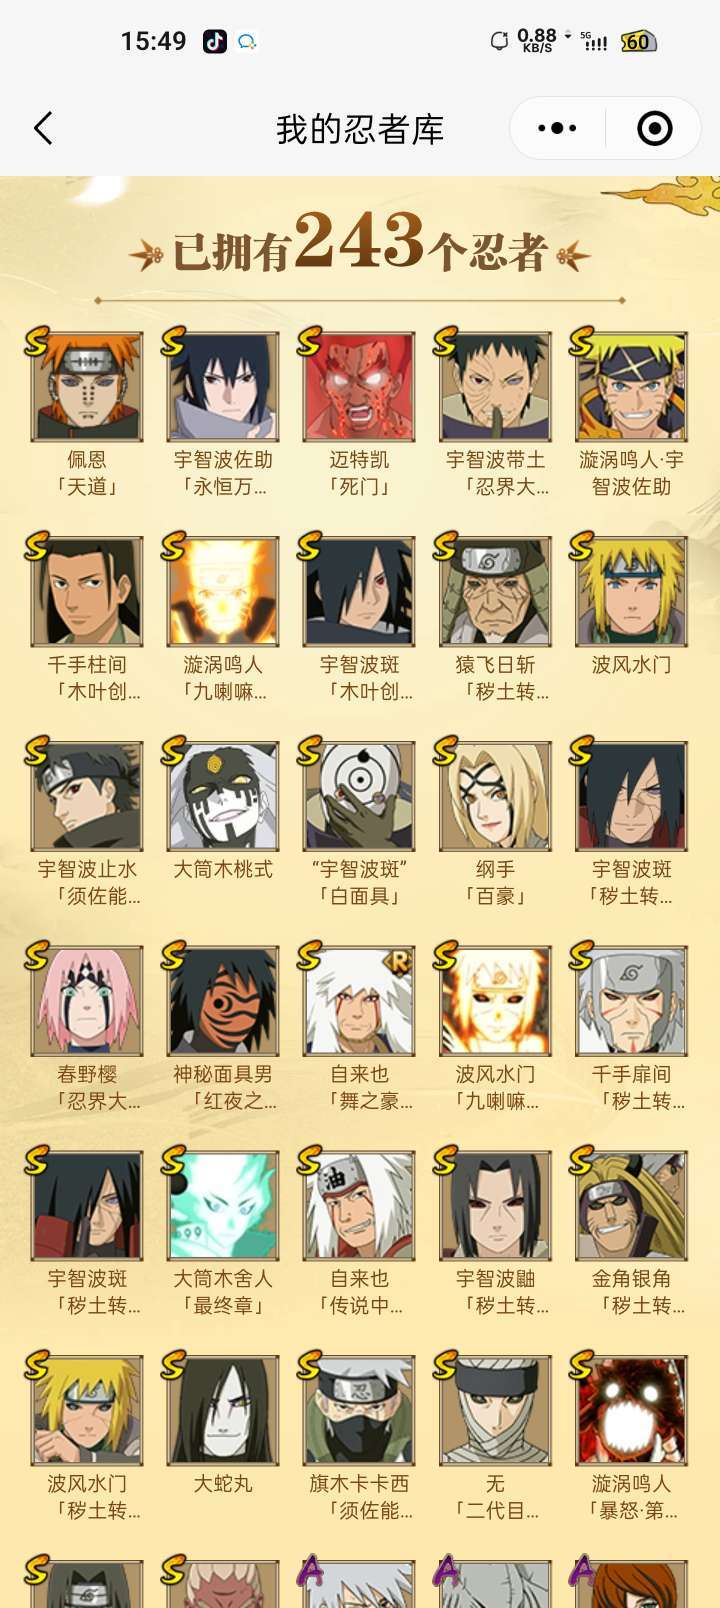This screenshot has width=720, height=1608.
Task: Select the 大筒木桃式 ninja portrait
Action: (x=223, y=797)
